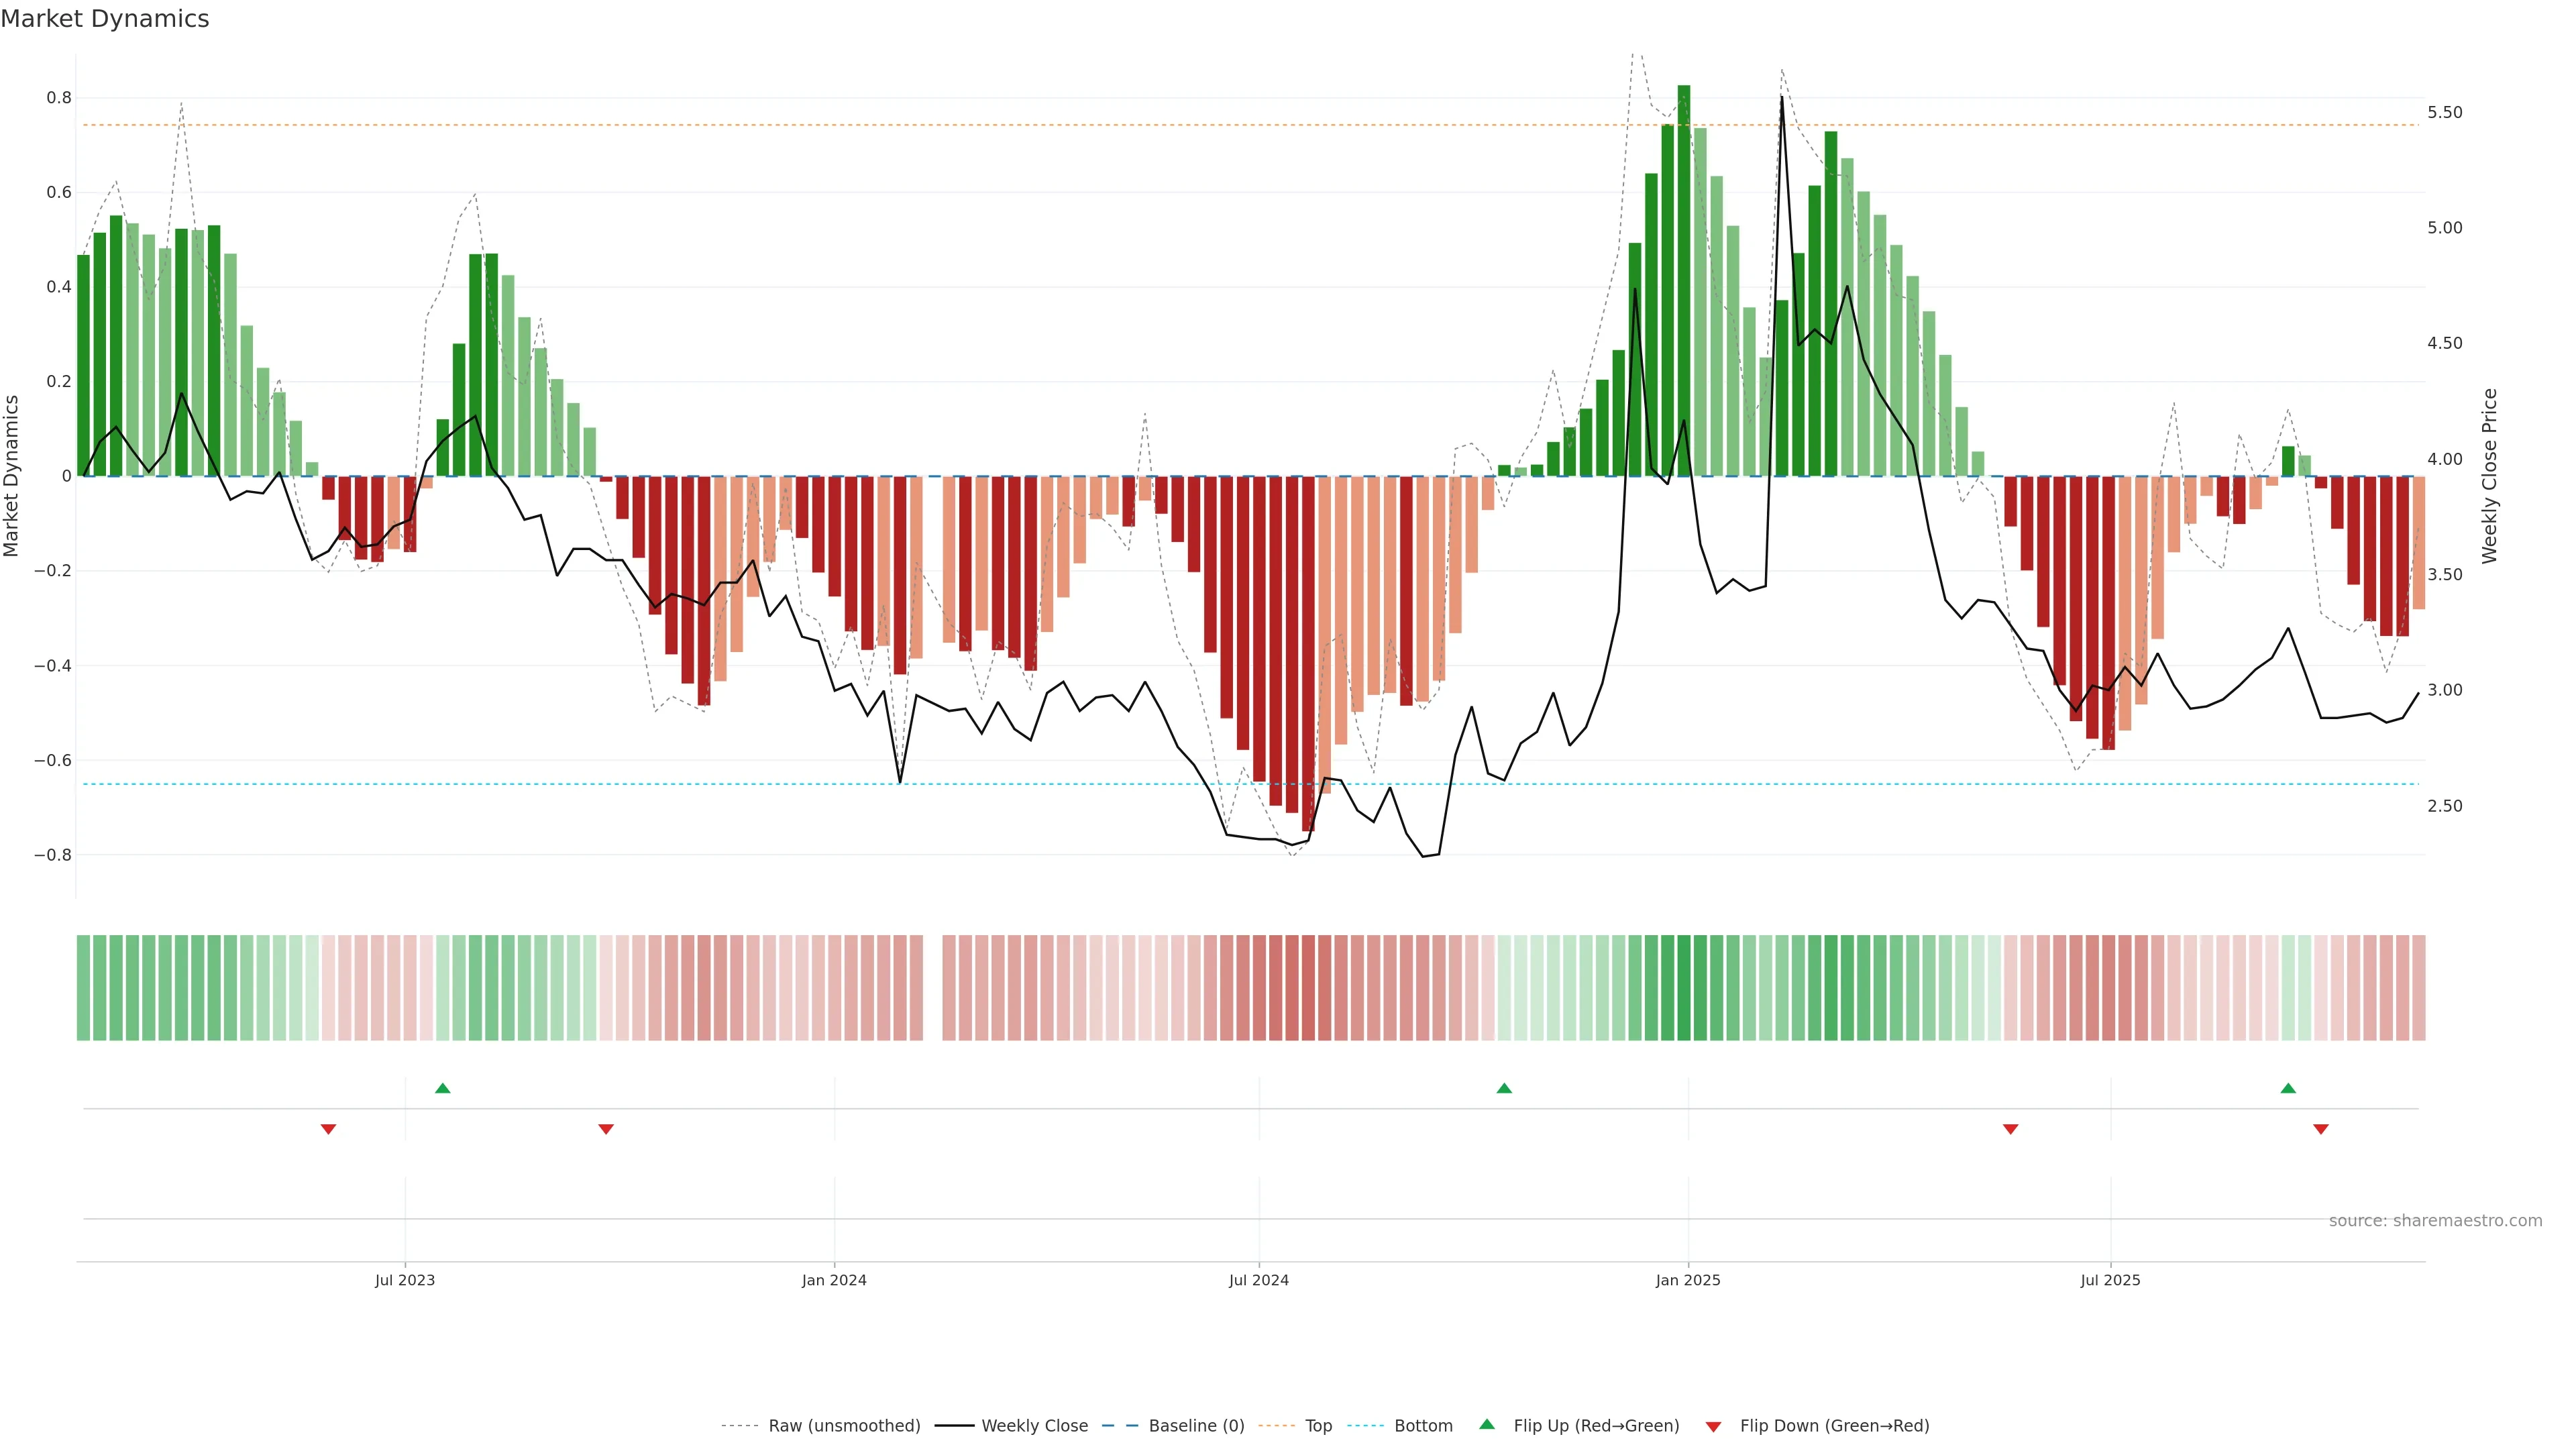Select the flip-down marker between Jul 2023 and Jan 2024
The height and width of the screenshot is (1449, 2576).
(605, 1129)
